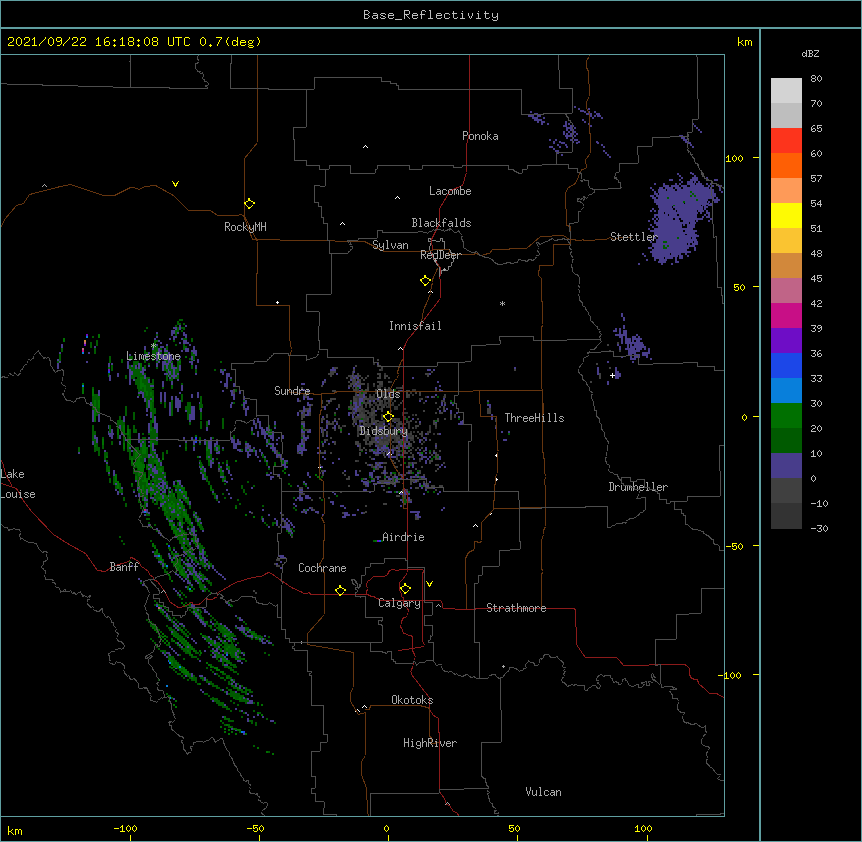This screenshot has height=842, width=862.
Task: Click the ThreeHills city label
Action: [534, 418]
